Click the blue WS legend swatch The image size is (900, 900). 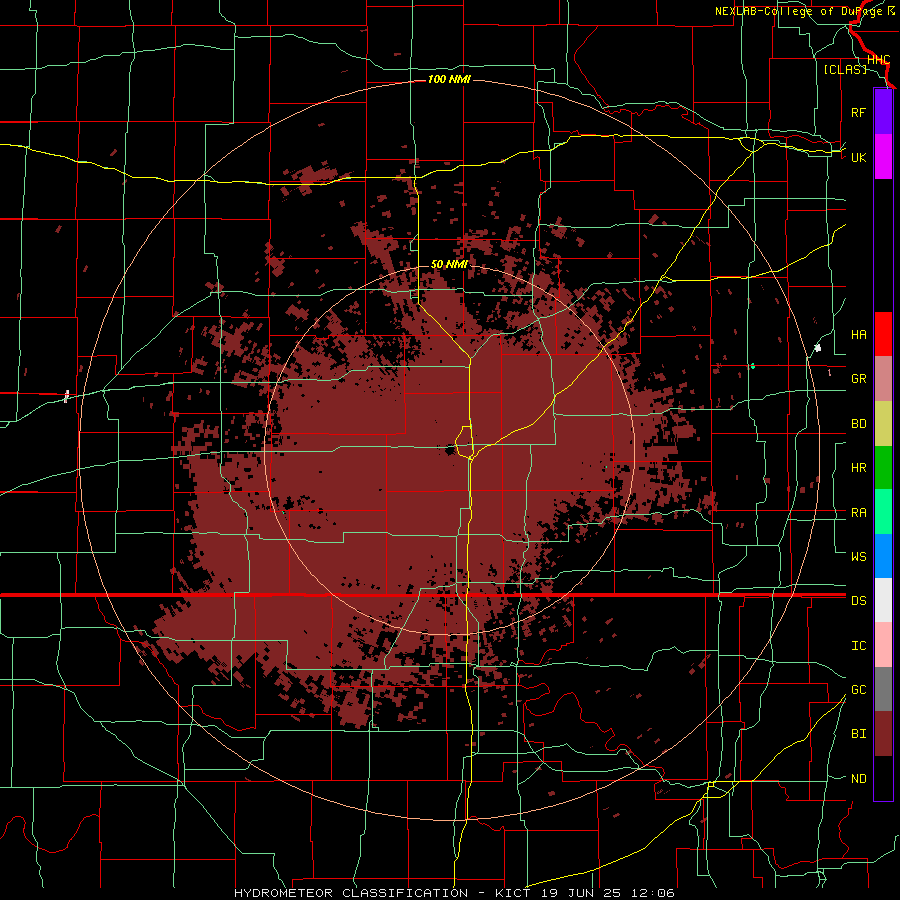[x=883, y=556]
